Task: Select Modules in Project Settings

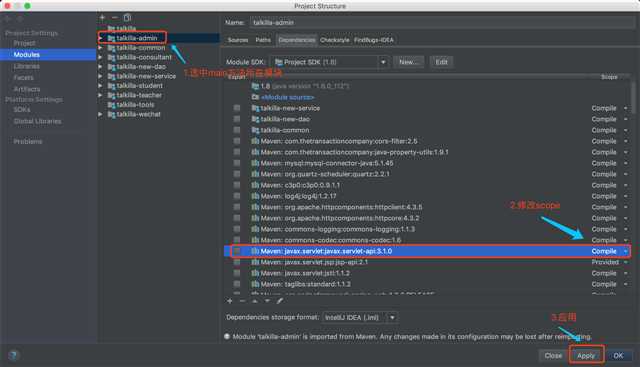Action: 48,55
